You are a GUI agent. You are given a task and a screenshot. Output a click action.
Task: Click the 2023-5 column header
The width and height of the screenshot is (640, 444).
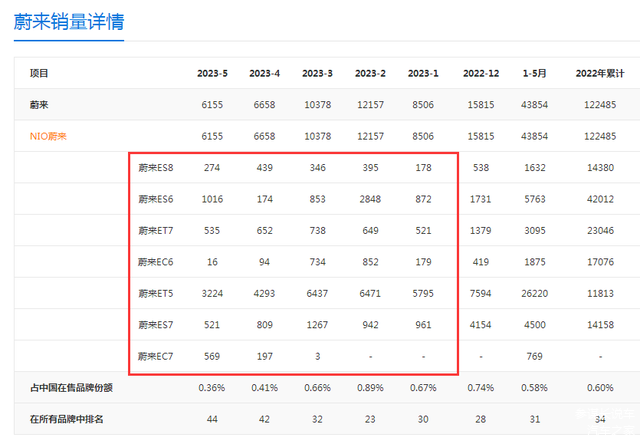point(211,74)
